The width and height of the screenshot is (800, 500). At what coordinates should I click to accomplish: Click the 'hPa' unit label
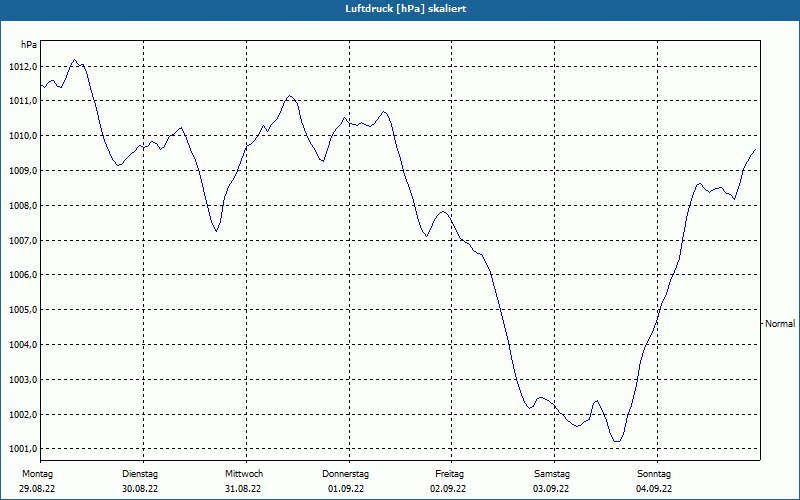[x=29, y=45]
